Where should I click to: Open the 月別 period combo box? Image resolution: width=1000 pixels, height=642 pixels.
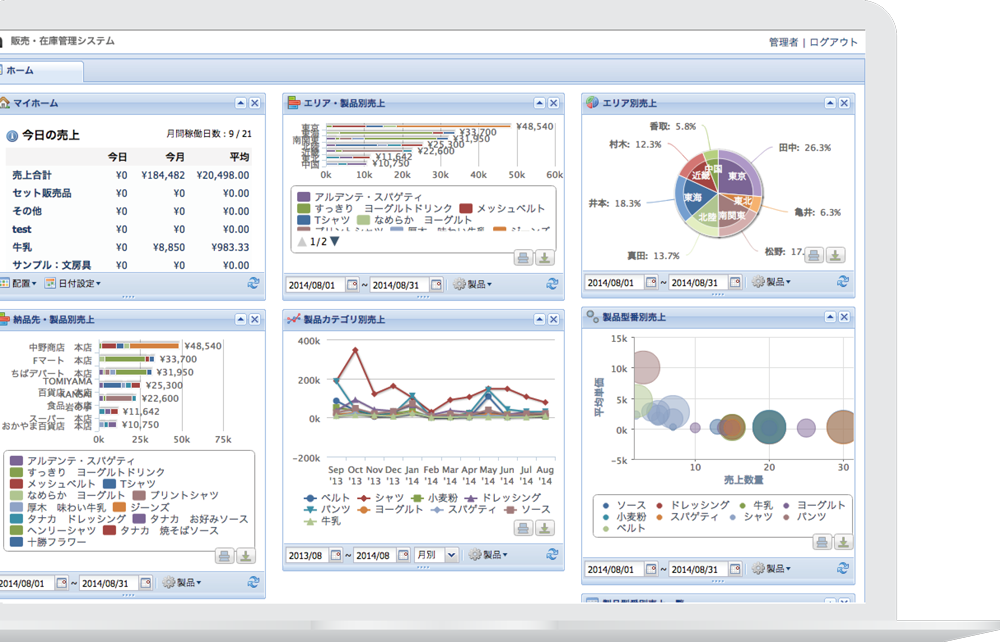point(436,555)
